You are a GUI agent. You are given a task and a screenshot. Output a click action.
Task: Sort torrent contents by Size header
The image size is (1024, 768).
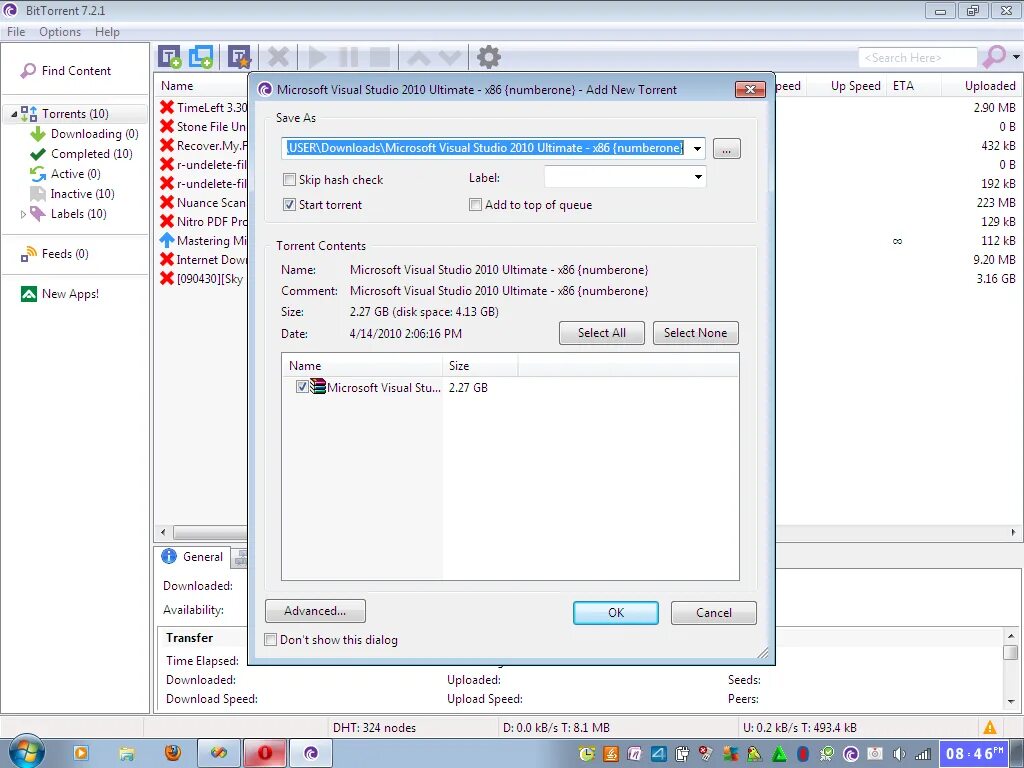(481, 366)
